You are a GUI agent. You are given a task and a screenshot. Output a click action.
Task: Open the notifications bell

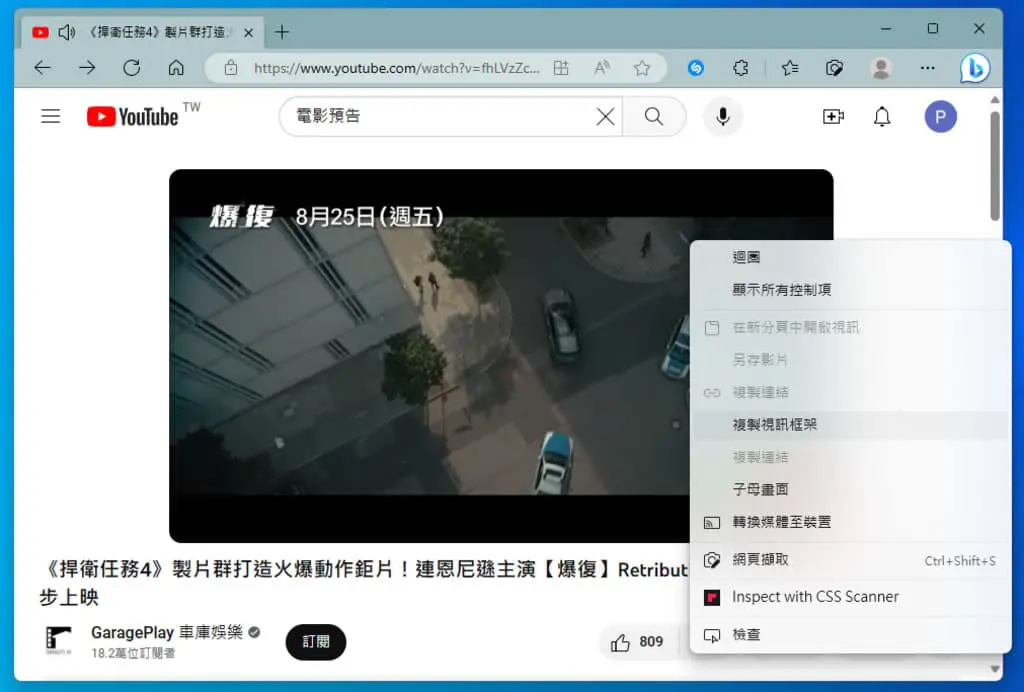coord(882,117)
